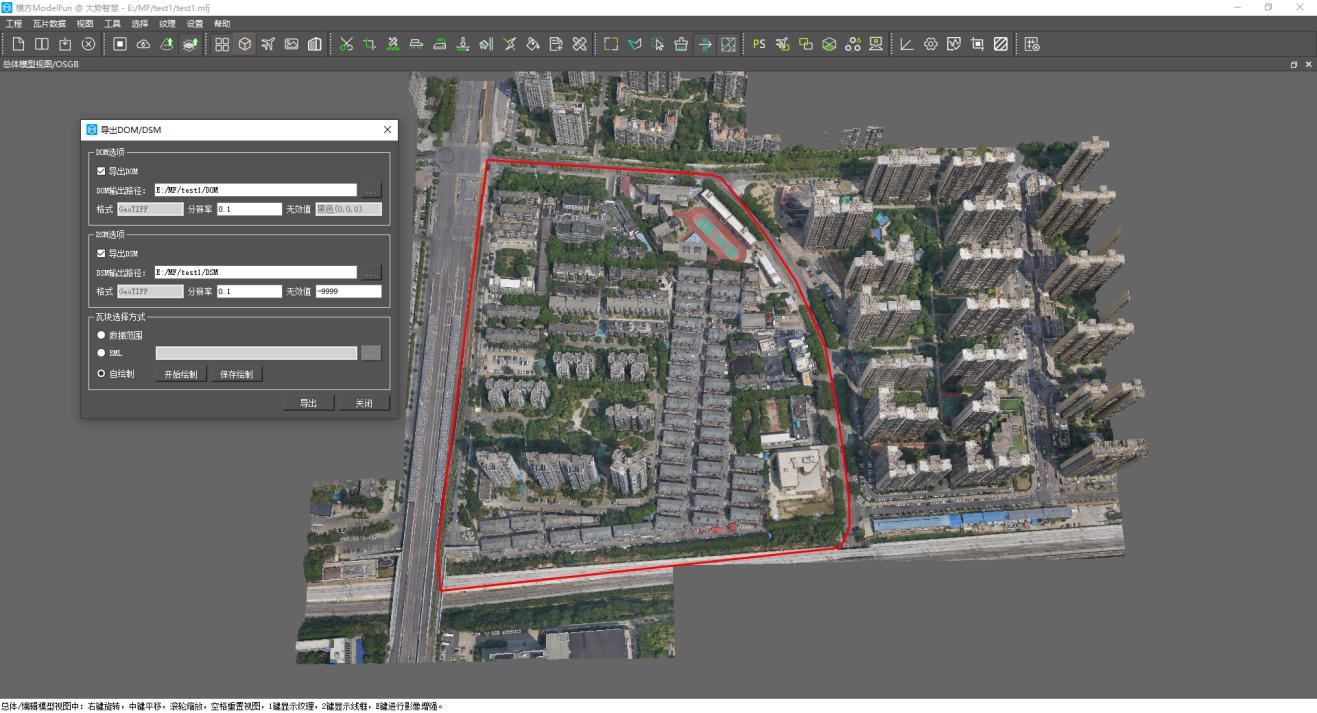Select the 数据范围 radio option
Viewport: 1317px width, 713px height.
(101, 335)
